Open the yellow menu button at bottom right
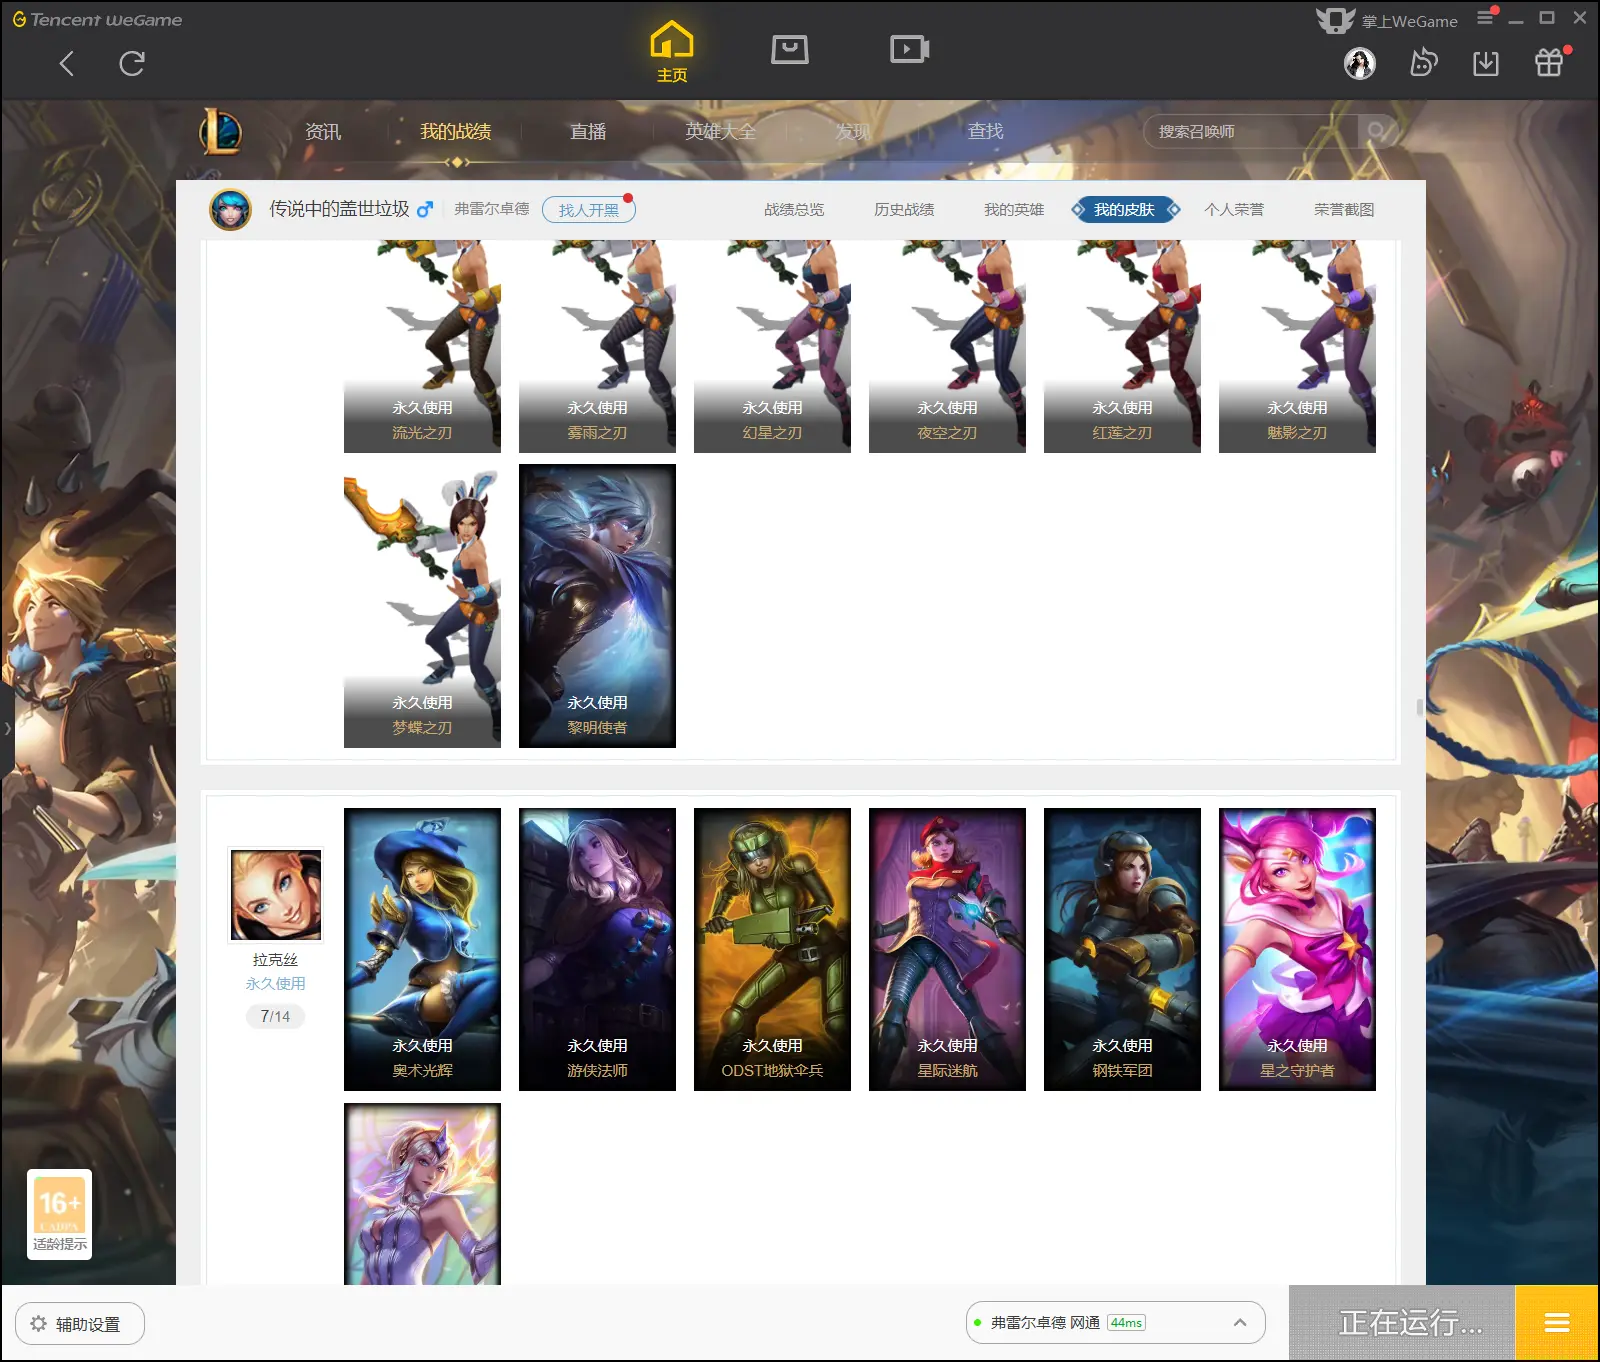 coord(1557,1323)
